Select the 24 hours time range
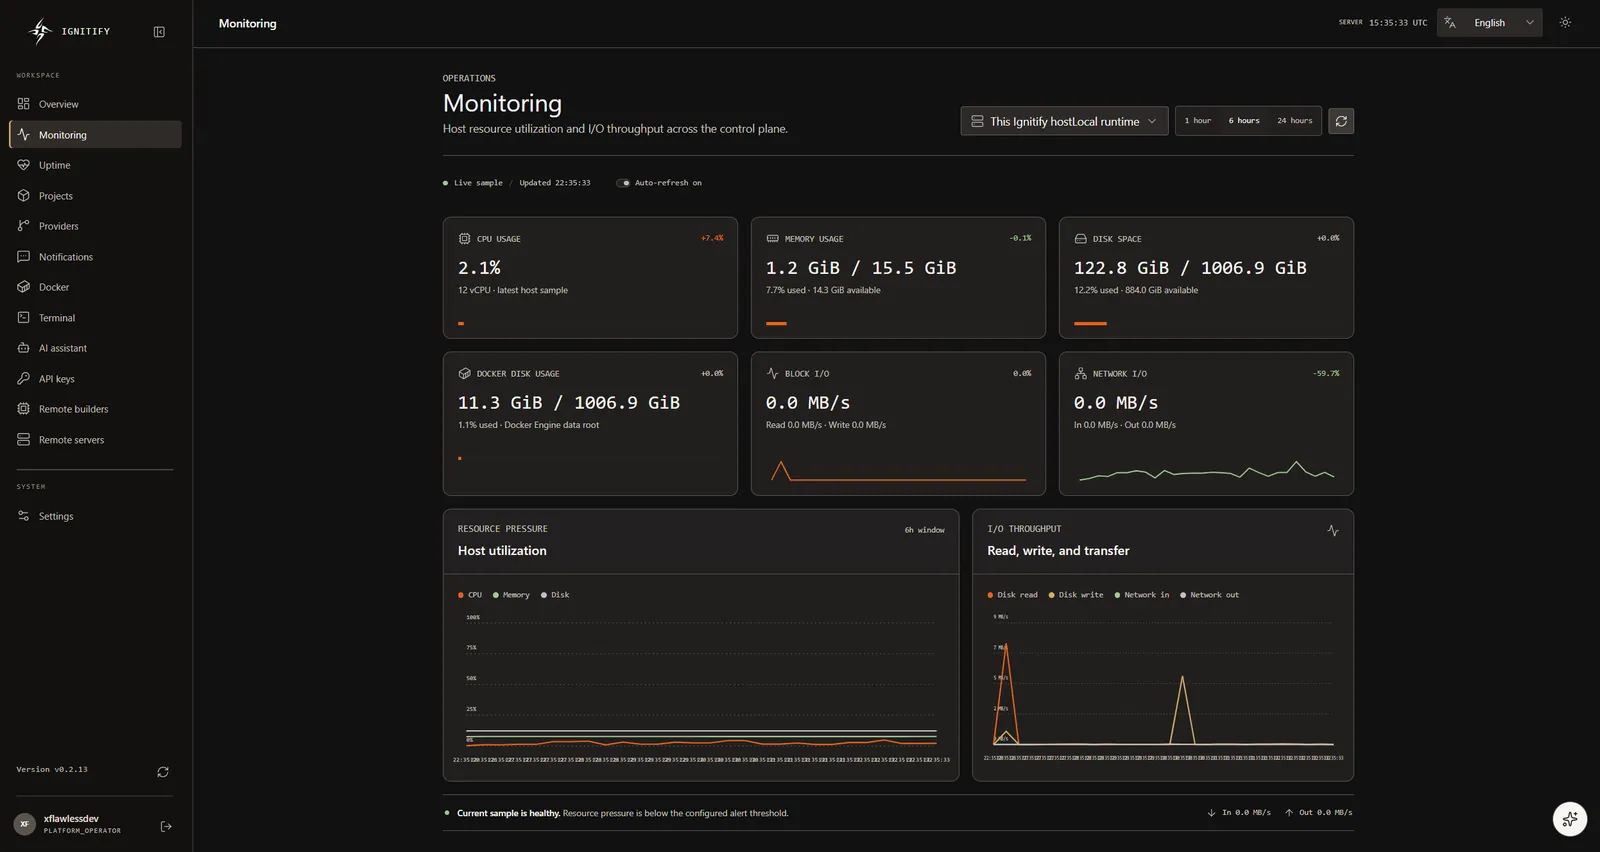 [1295, 121]
